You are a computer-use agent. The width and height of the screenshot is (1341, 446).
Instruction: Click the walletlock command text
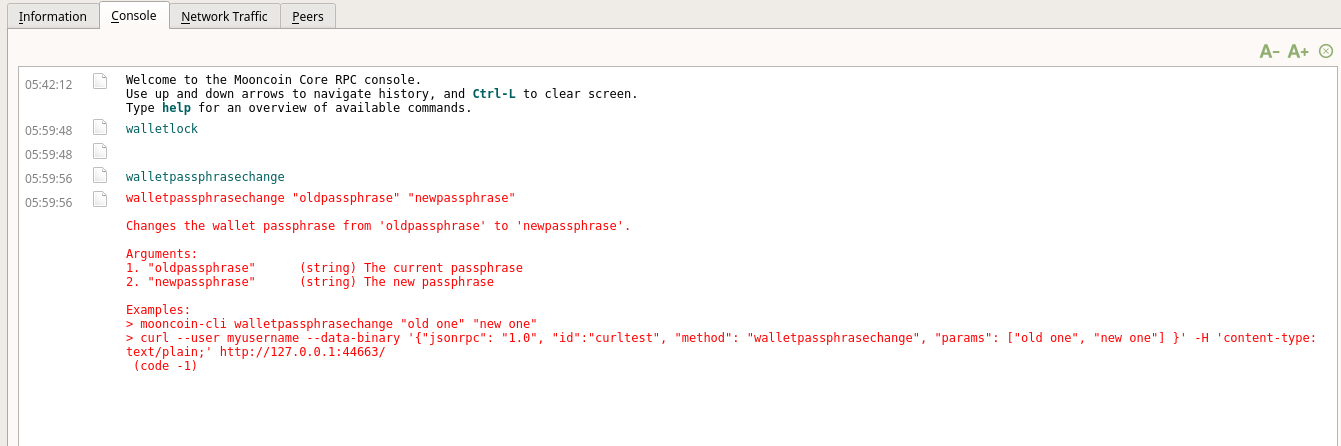coord(162,129)
